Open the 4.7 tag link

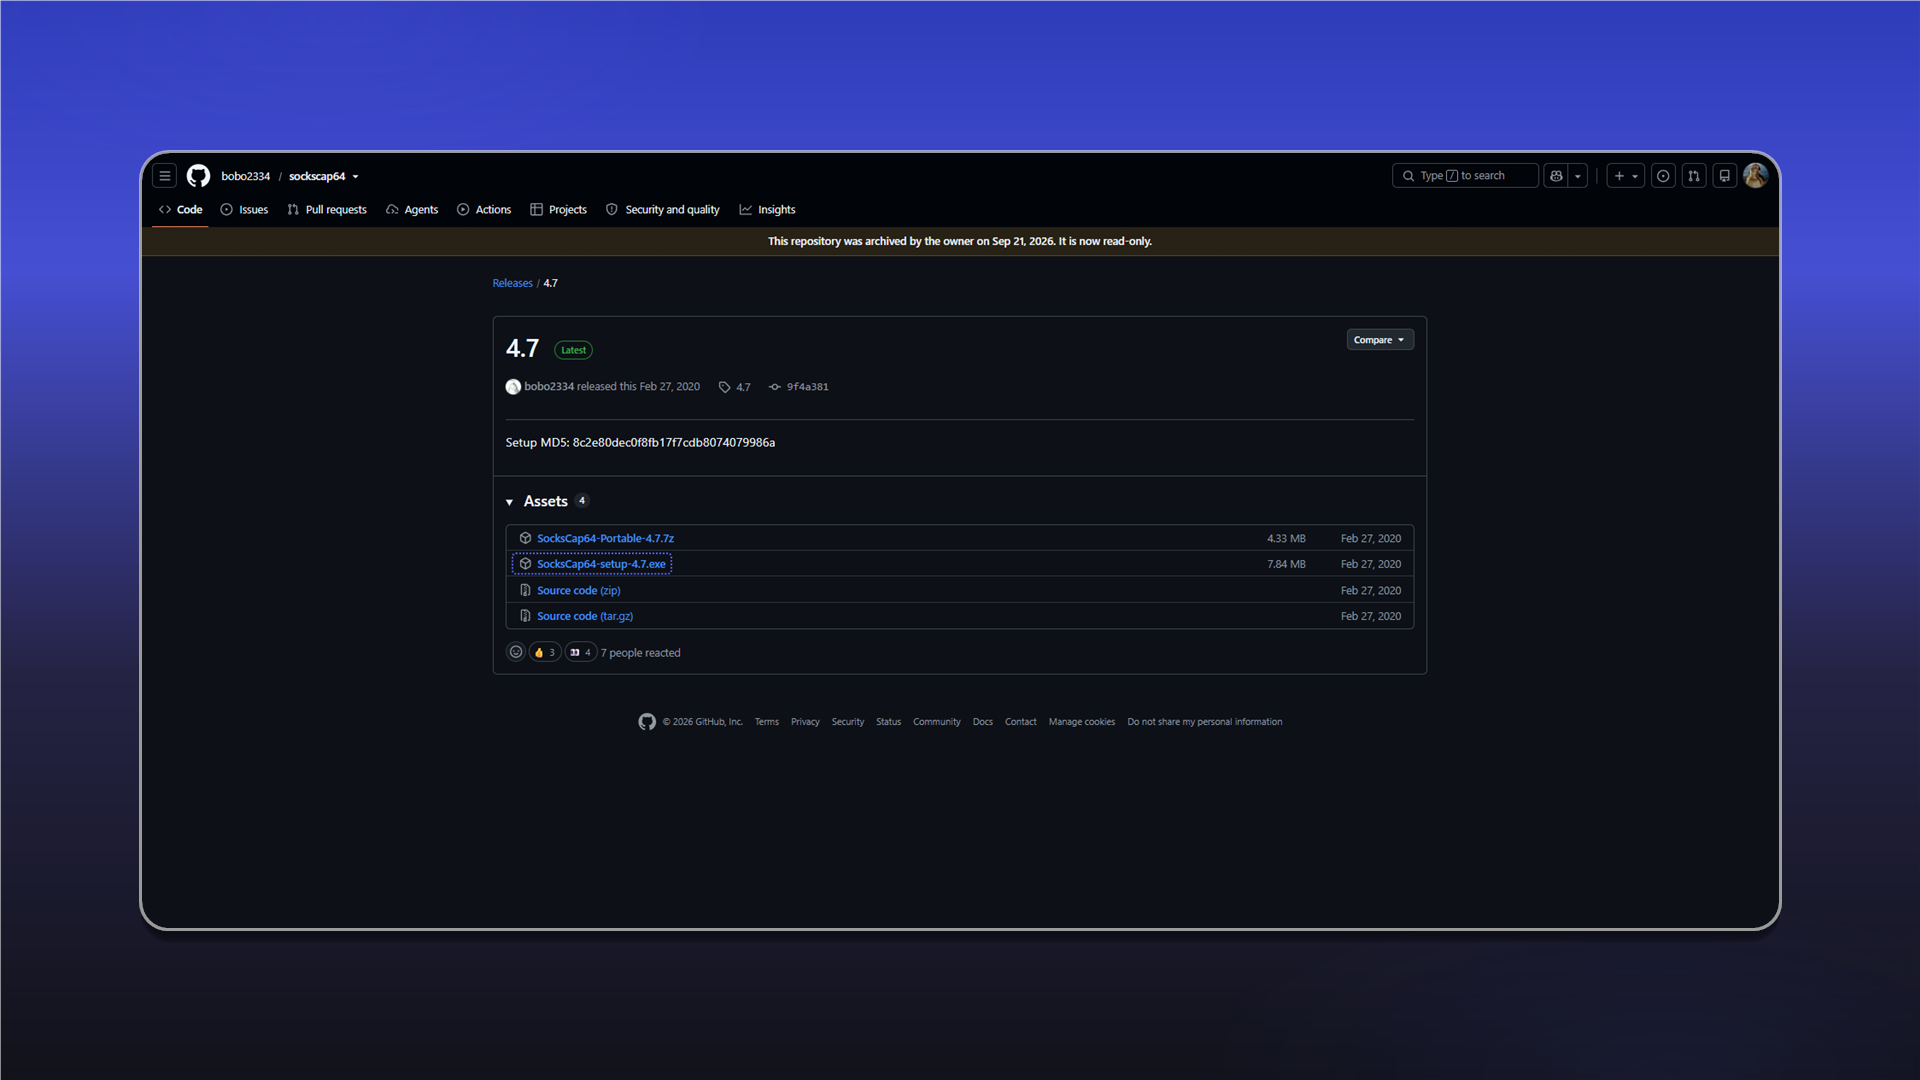[x=735, y=387]
